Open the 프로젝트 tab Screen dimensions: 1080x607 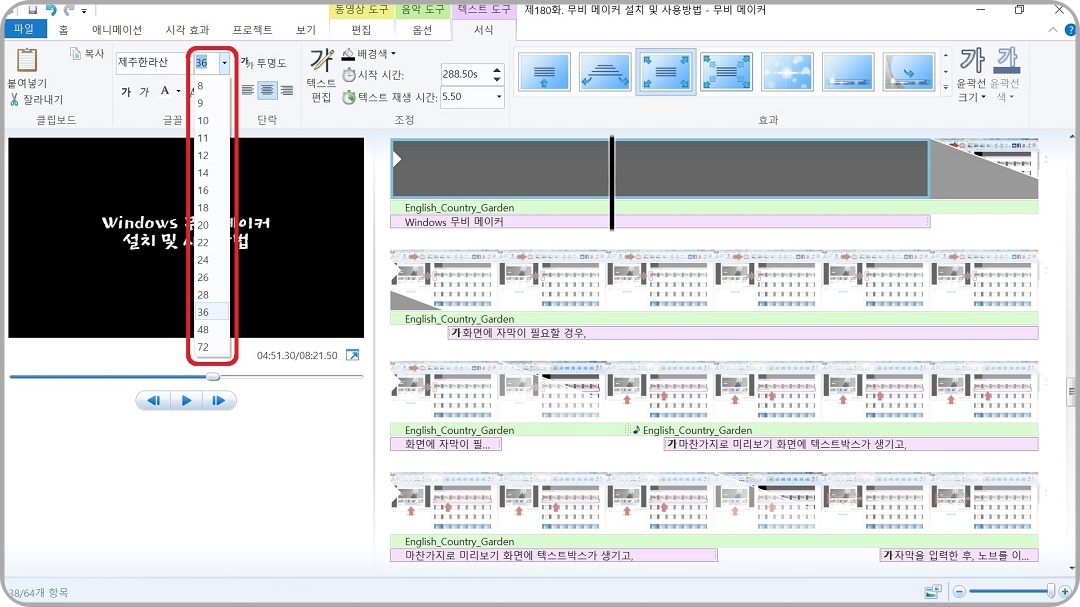point(252,30)
